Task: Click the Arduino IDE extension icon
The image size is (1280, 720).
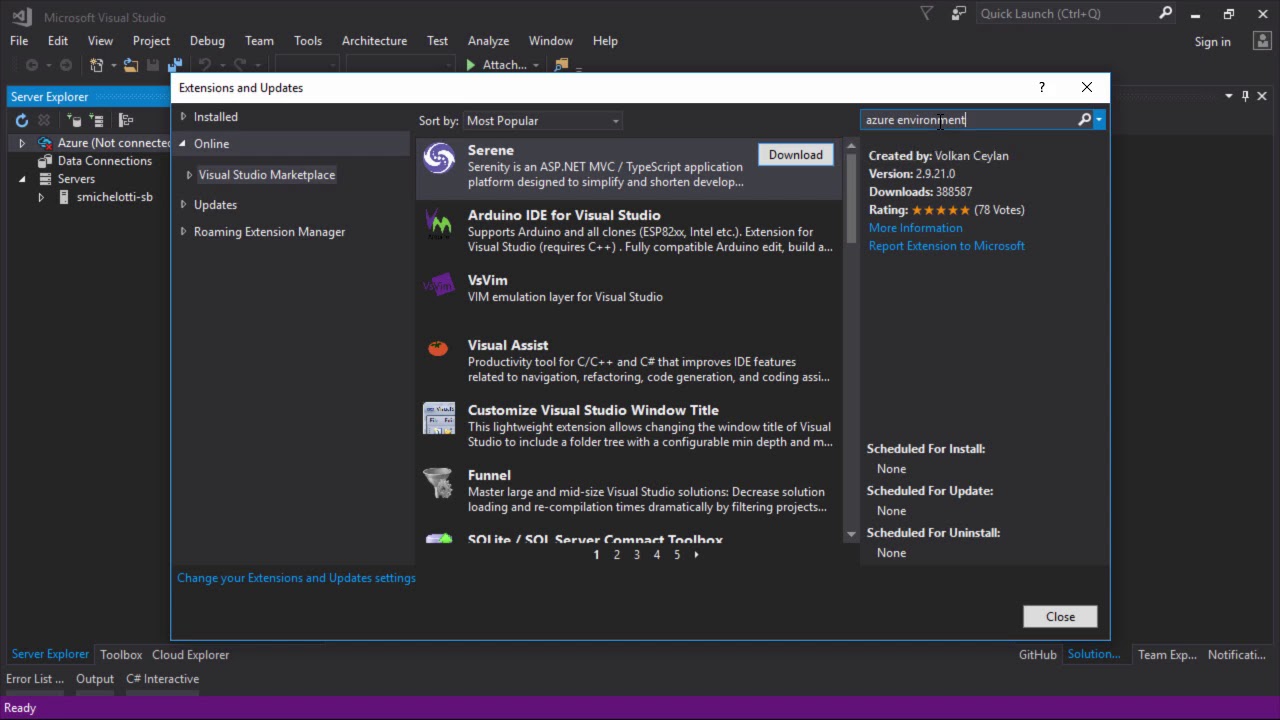Action: [x=439, y=223]
